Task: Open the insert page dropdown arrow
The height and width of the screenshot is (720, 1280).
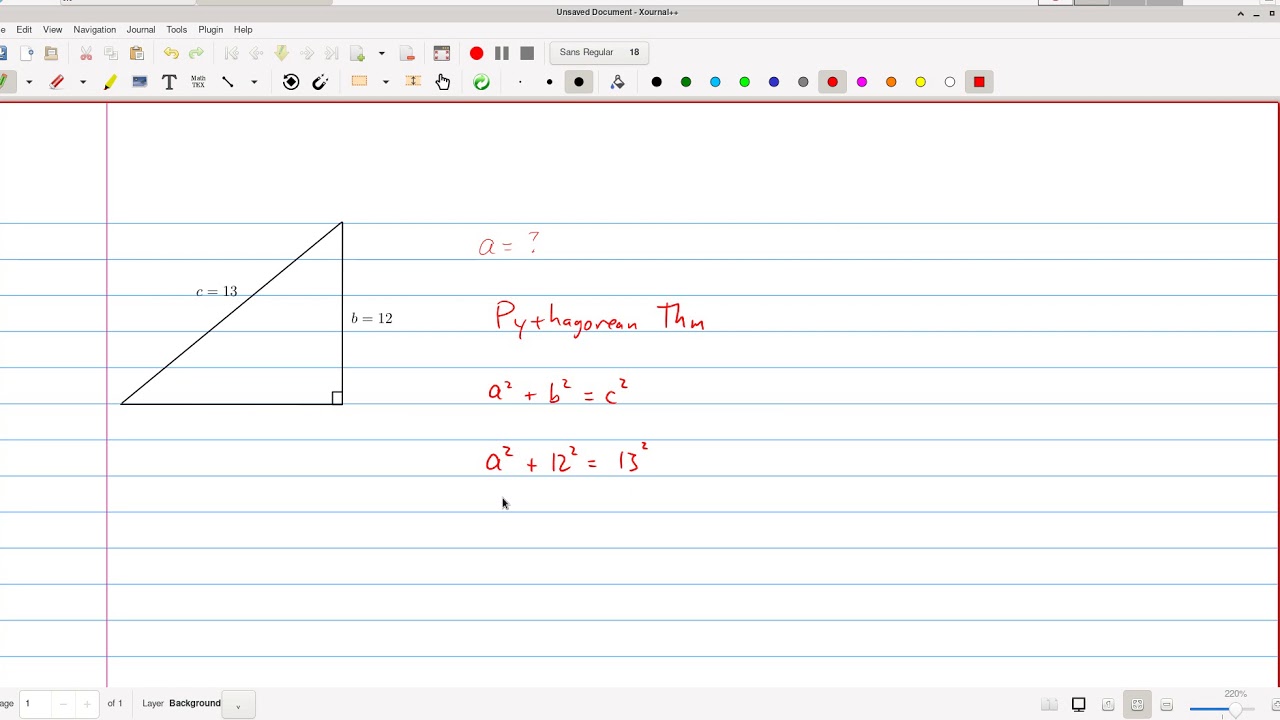Action: [381, 53]
